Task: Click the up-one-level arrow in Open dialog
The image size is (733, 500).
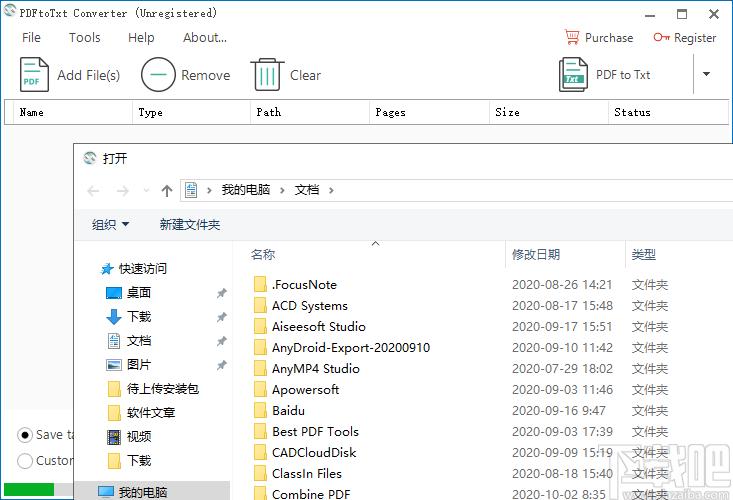Action: coord(167,191)
